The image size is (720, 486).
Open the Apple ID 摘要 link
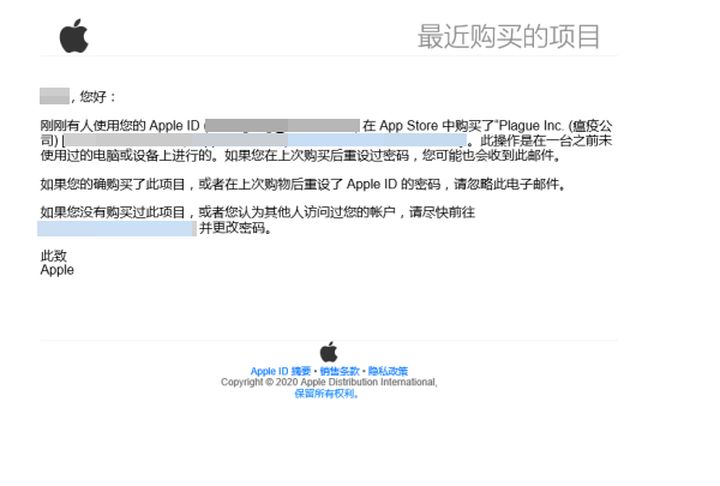click(x=281, y=371)
